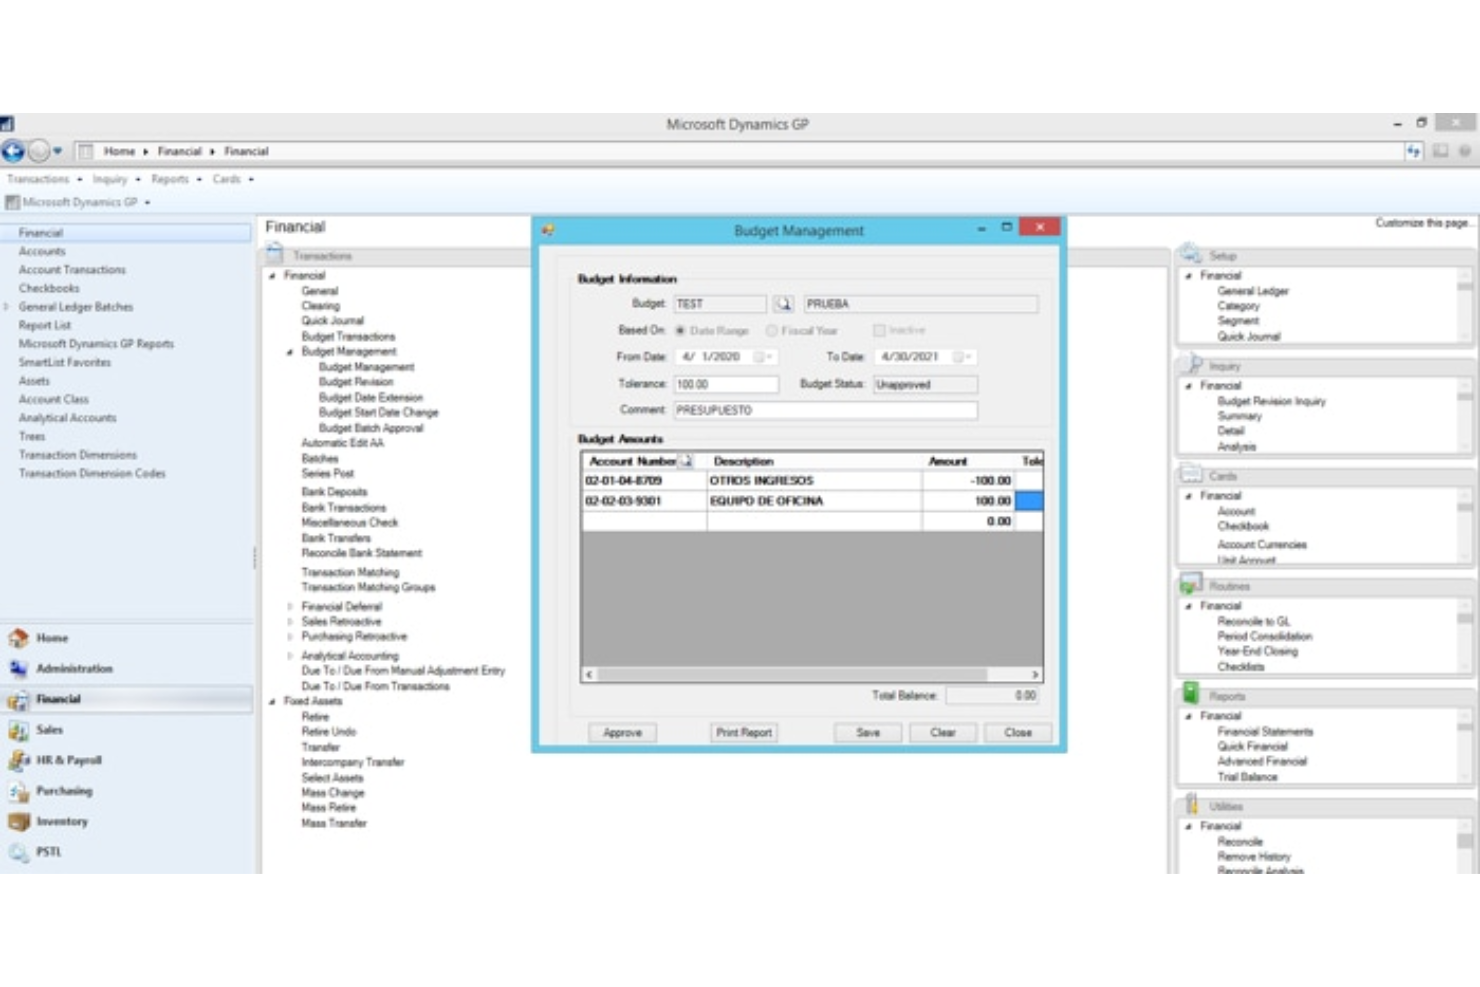Click the Setup panel scrollbar
The height and width of the screenshot is (987, 1480).
click(1465, 305)
